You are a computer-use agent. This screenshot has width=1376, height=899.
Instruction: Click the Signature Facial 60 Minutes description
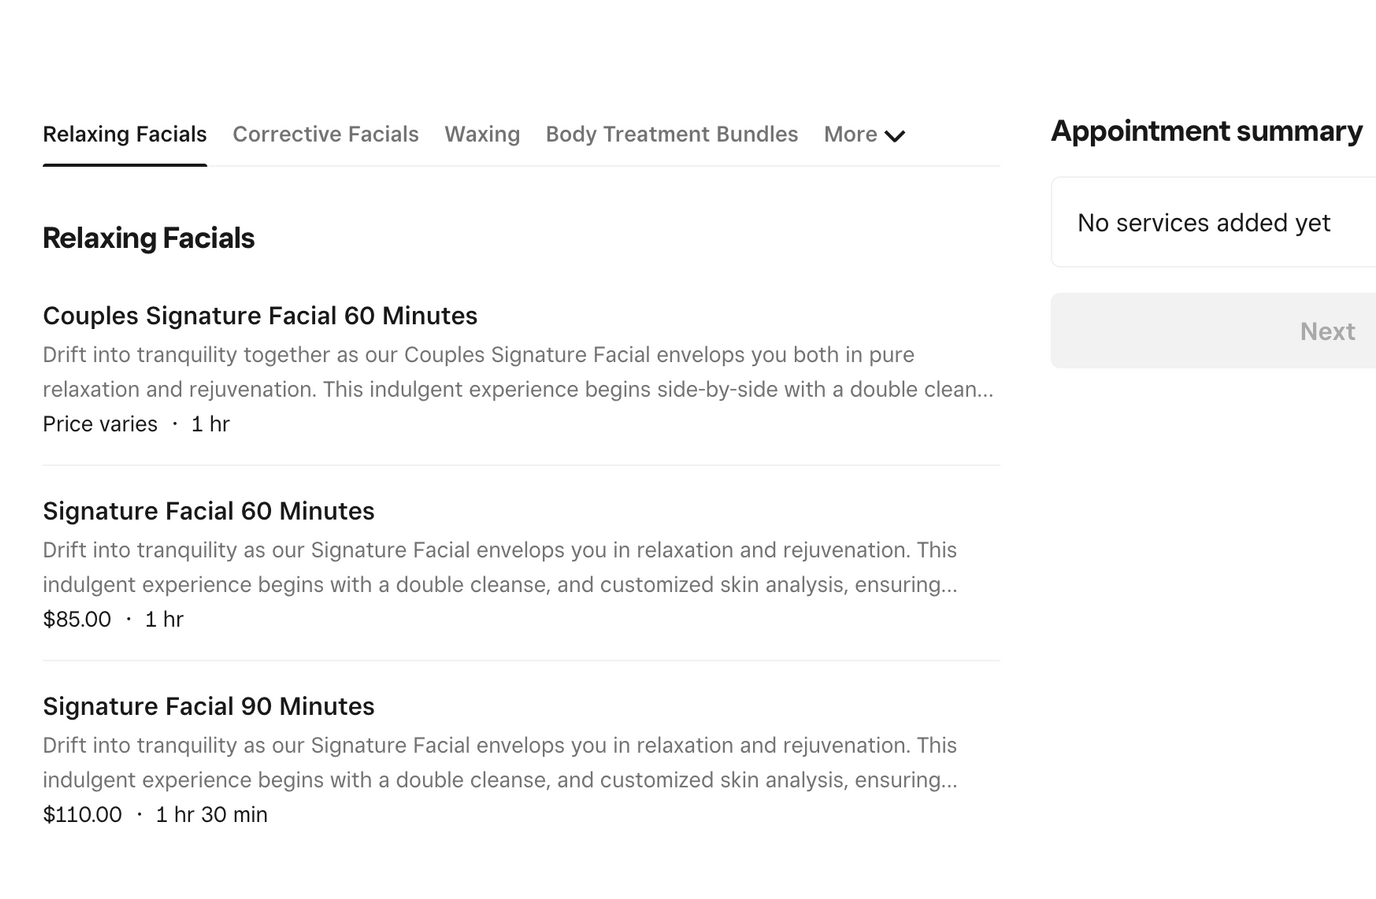[x=499, y=567]
